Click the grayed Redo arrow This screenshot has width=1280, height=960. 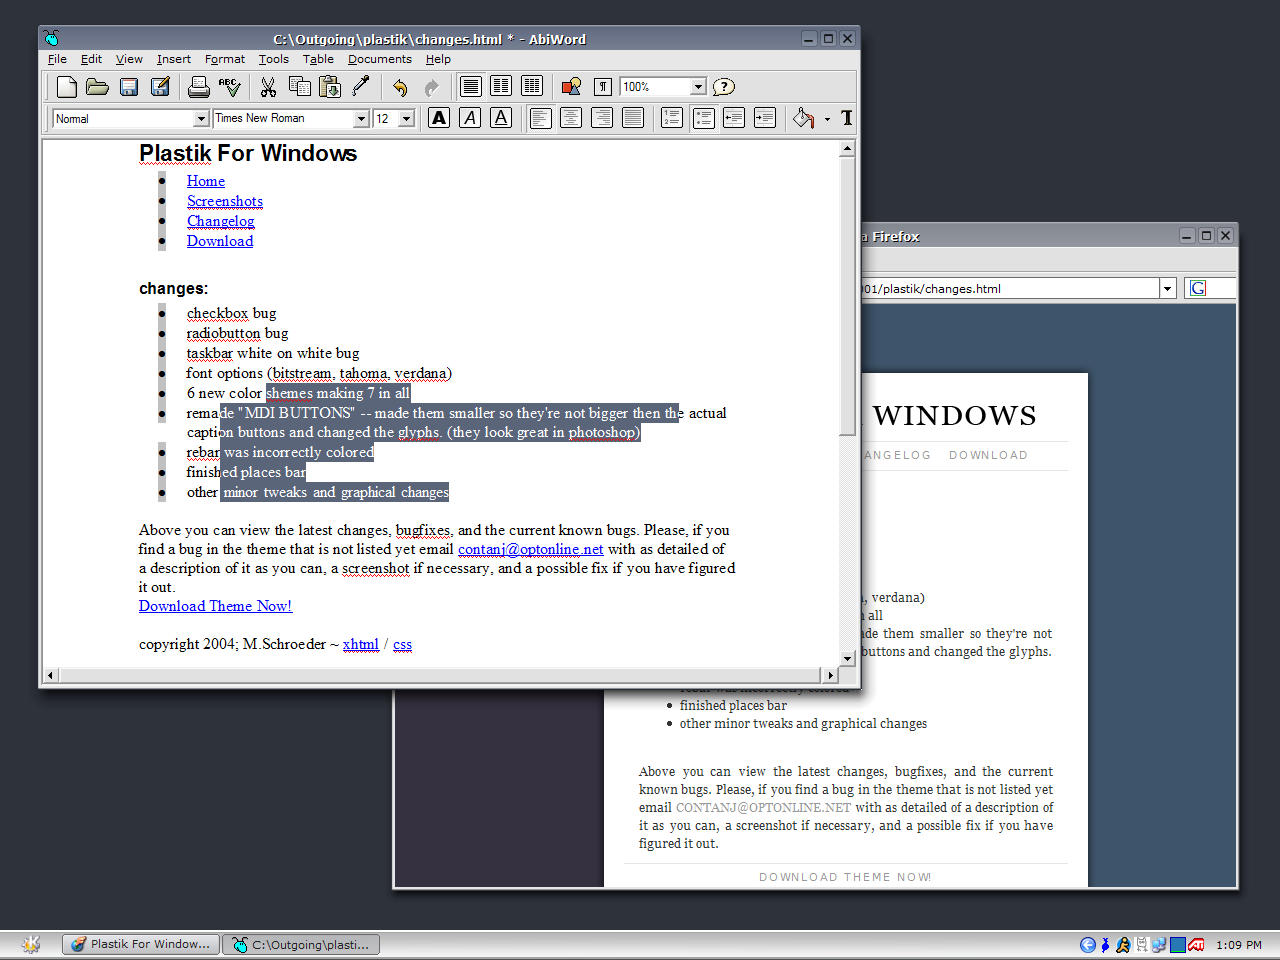tap(431, 87)
